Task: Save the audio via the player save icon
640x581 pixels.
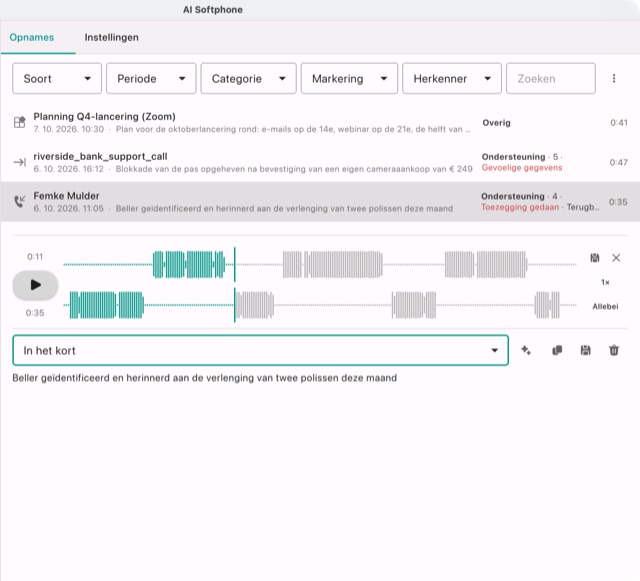Action: point(595,258)
